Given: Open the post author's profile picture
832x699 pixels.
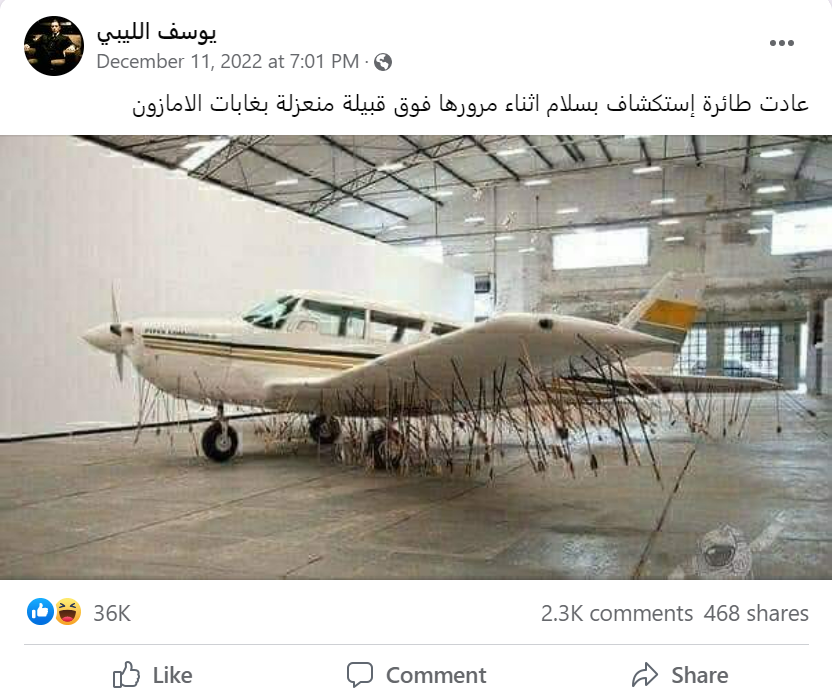Looking at the screenshot, I should [x=54, y=46].
